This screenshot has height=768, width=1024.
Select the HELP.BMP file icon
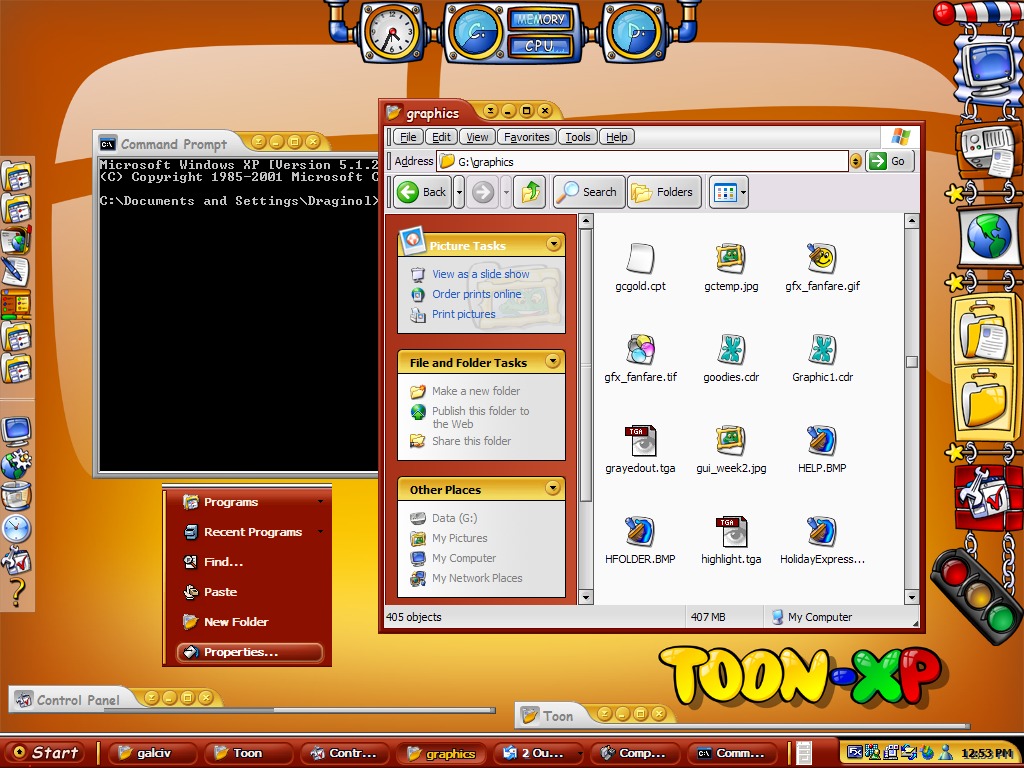click(821, 441)
